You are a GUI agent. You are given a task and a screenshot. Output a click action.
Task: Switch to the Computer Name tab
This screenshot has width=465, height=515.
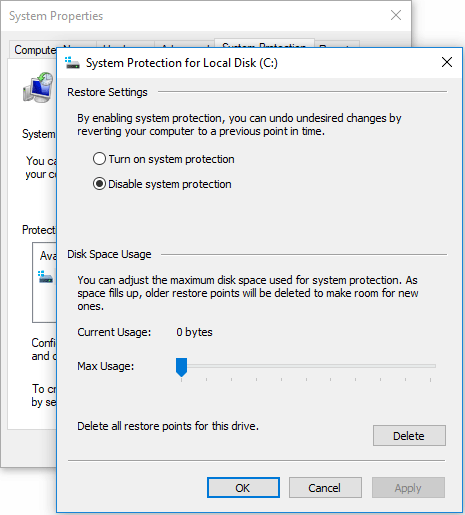(33, 50)
